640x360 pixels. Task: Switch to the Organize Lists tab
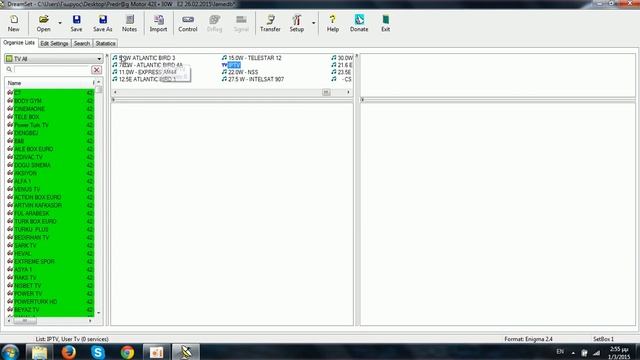pos(19,43)
